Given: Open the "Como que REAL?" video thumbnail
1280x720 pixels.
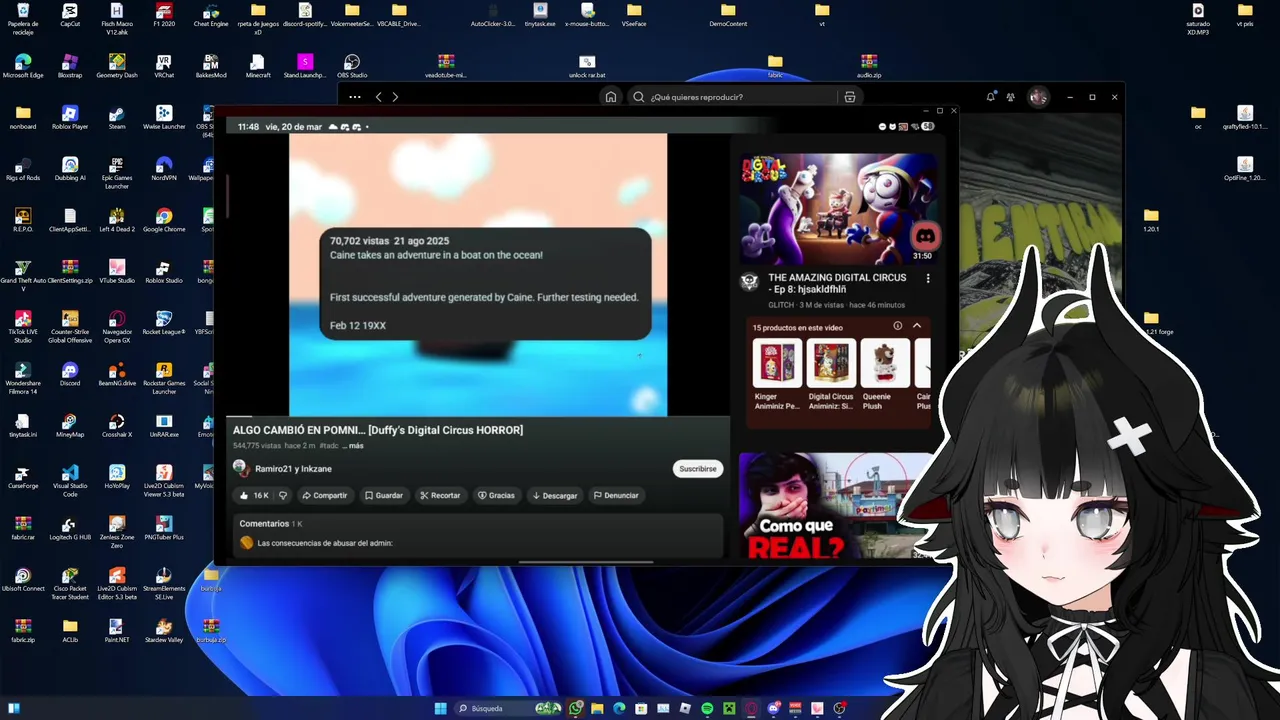Looking at the screenshot, I should click(x=838, y=506).
